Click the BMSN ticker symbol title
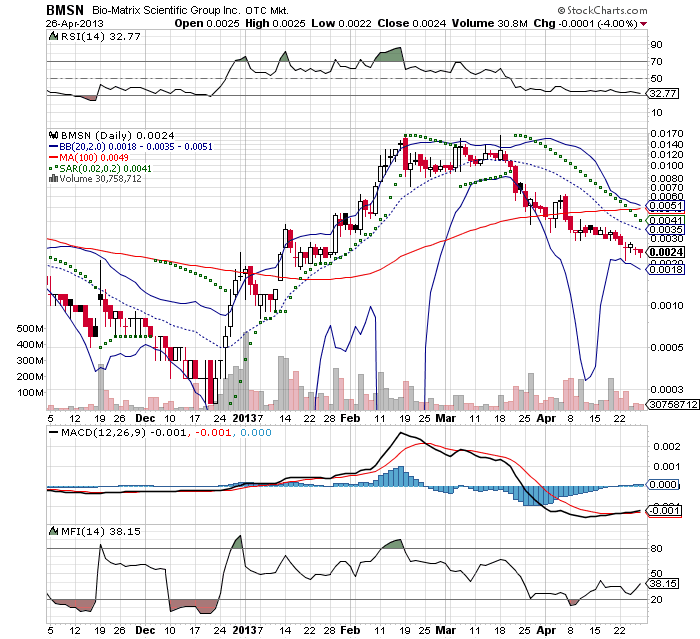 (65, 10)
